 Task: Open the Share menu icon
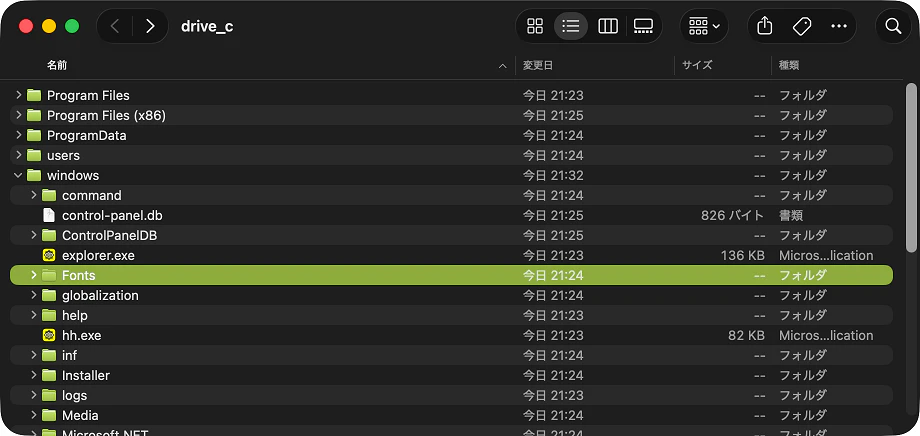click(764, 26)
